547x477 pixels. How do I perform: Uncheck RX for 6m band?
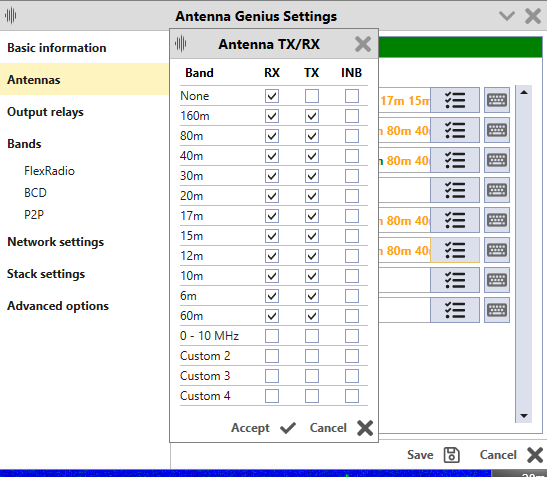pyautogui.click(x=272, y=296)
